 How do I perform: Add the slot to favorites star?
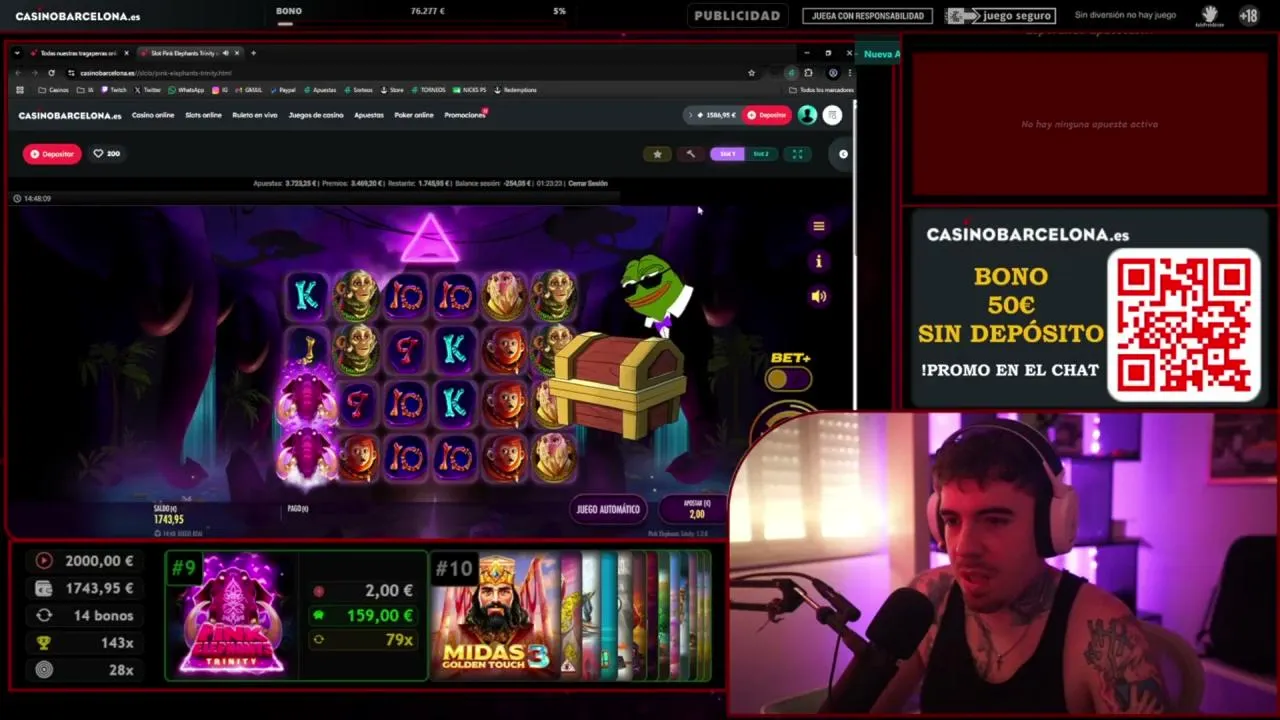657,154
